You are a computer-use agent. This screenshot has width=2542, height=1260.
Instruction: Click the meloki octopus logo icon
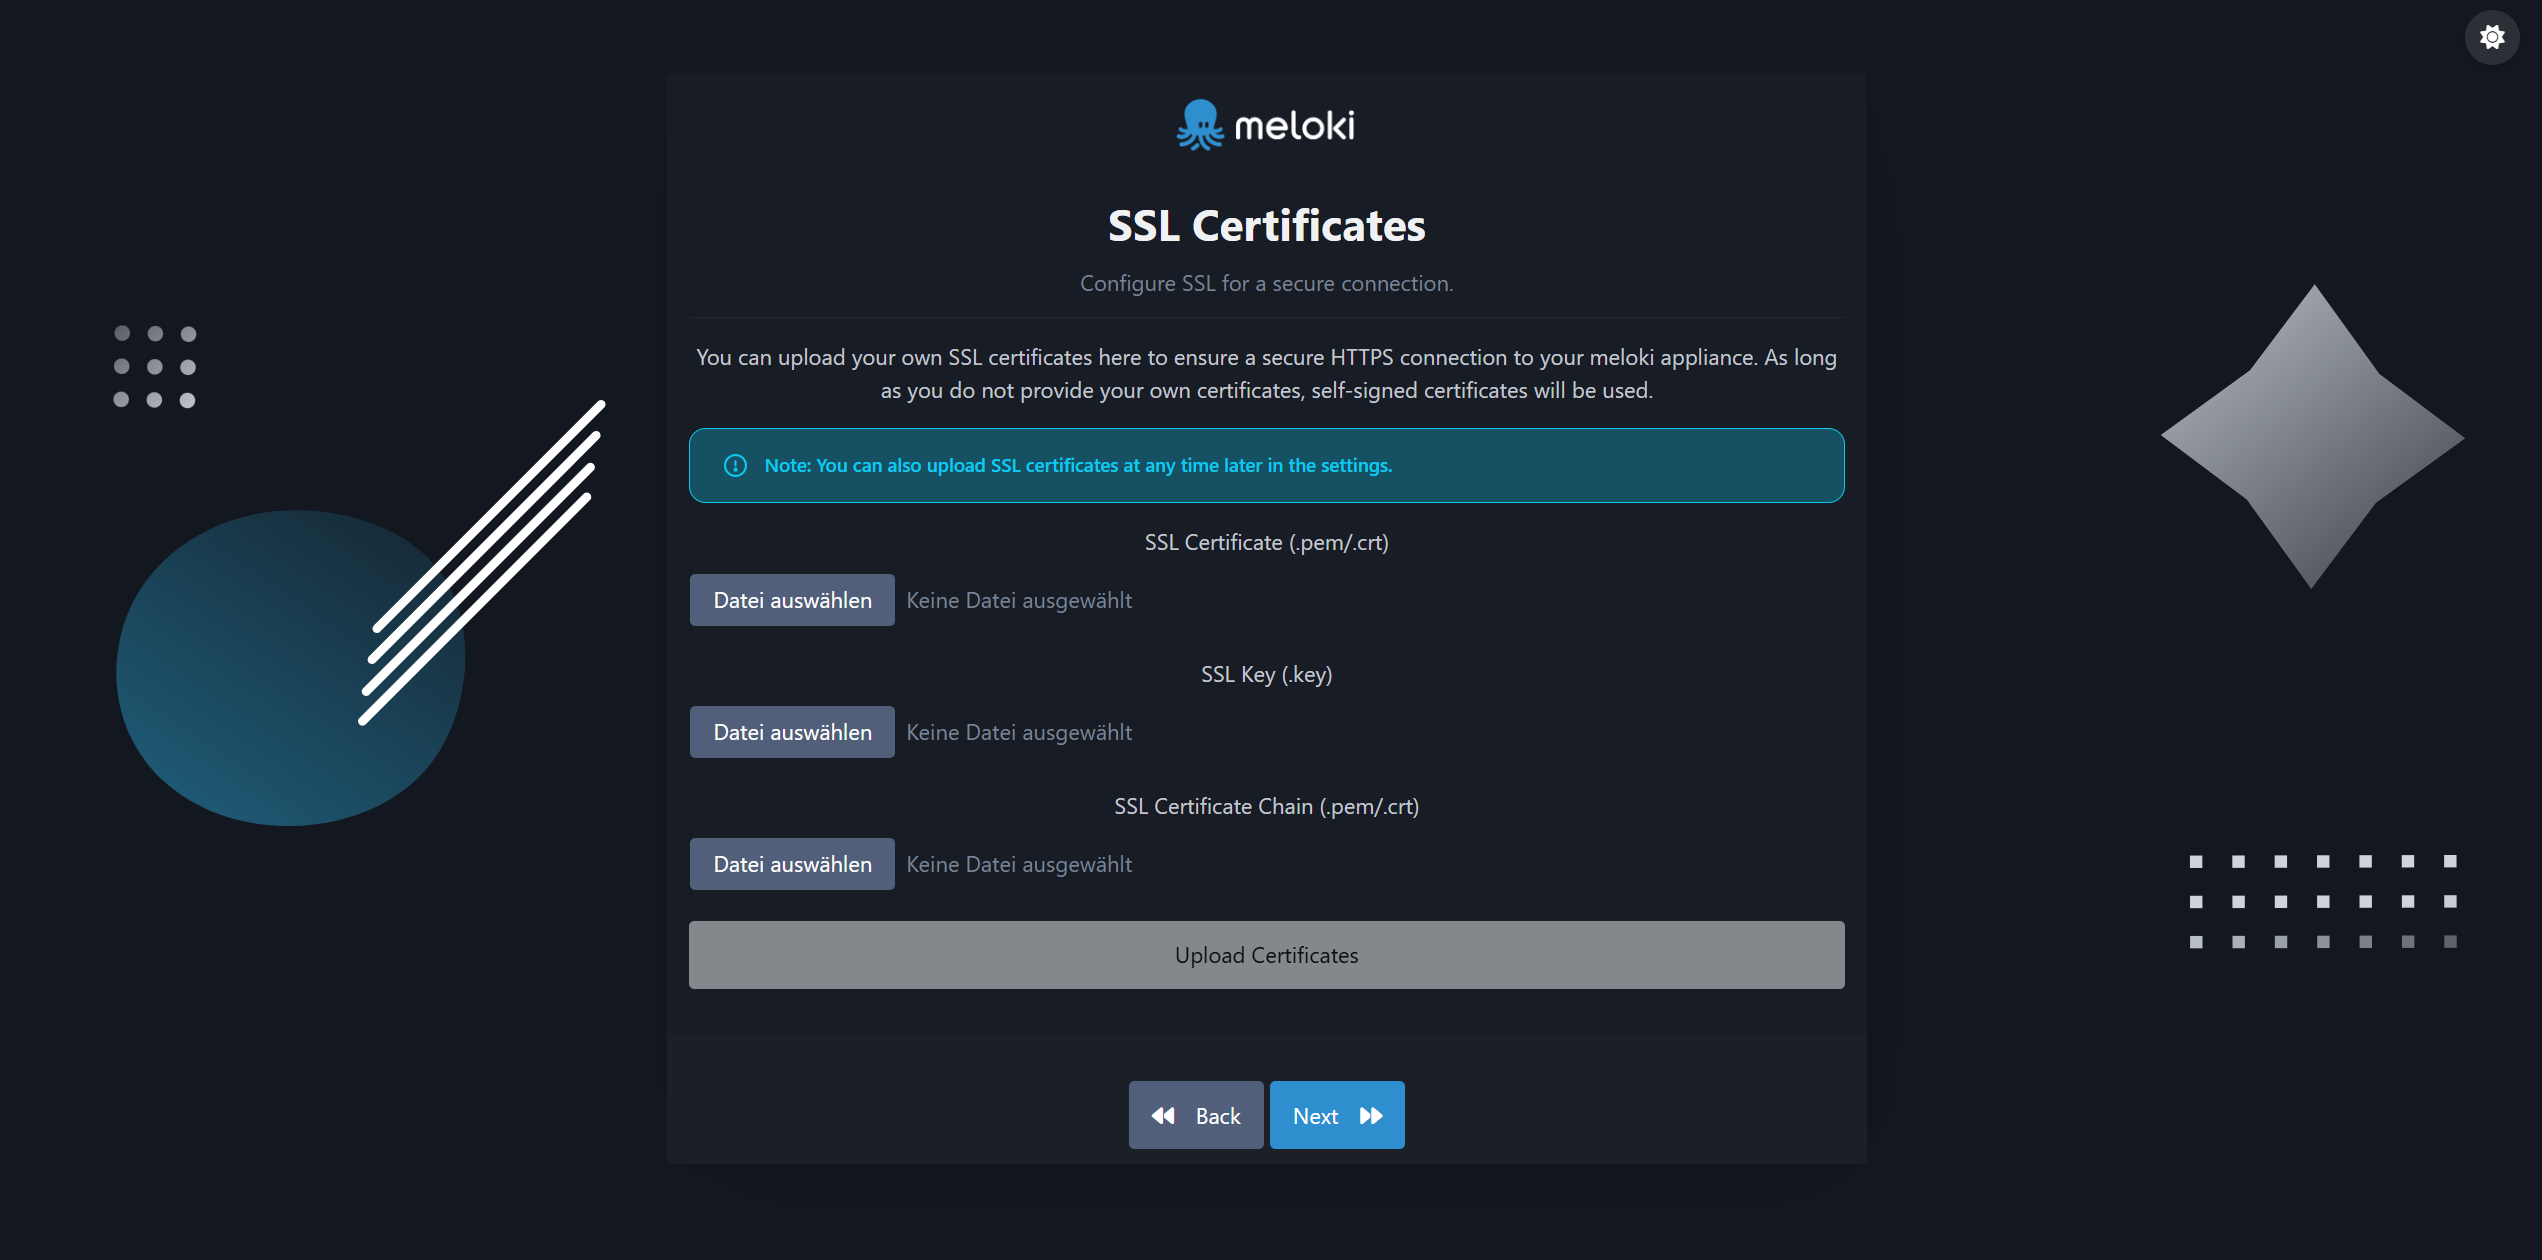(x=1199, y=125)
